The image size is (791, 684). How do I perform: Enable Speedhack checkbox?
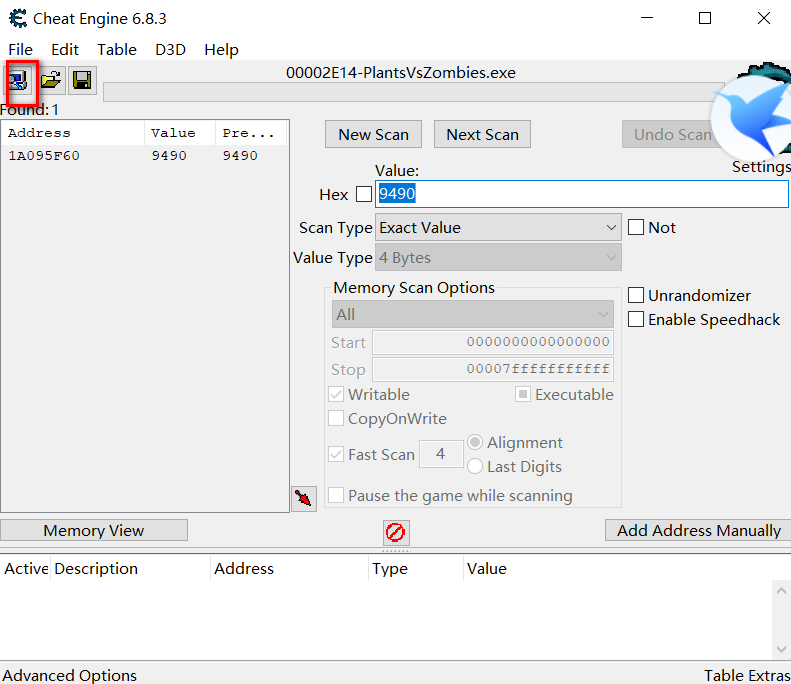[x=636, y=320]
